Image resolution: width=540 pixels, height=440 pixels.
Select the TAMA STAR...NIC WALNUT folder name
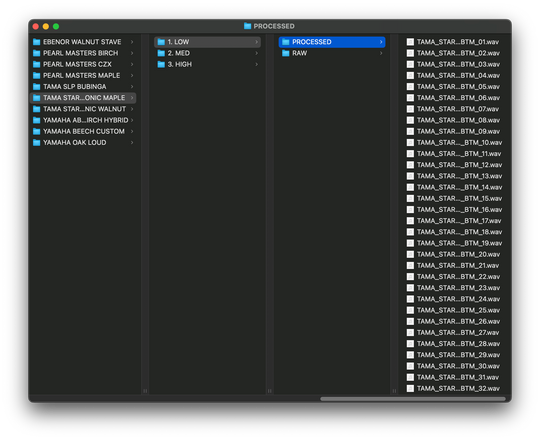click(84, 109)
